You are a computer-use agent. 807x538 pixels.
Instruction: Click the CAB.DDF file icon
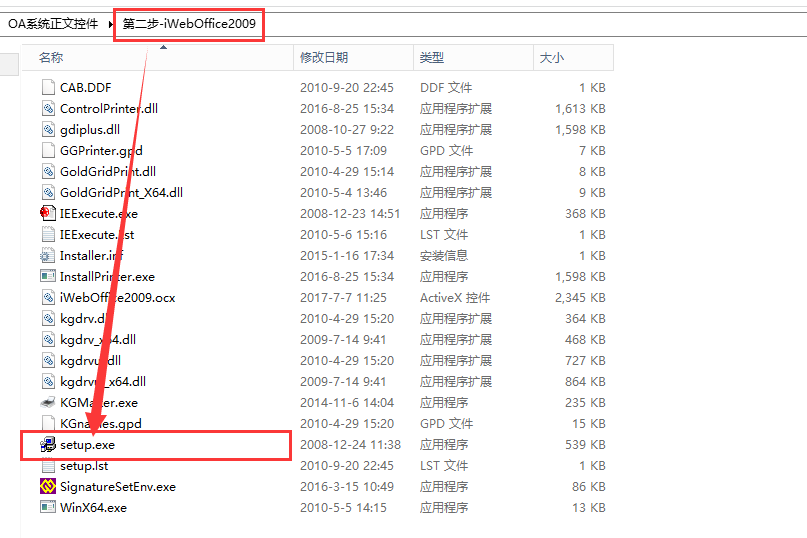tap(48, 87)
